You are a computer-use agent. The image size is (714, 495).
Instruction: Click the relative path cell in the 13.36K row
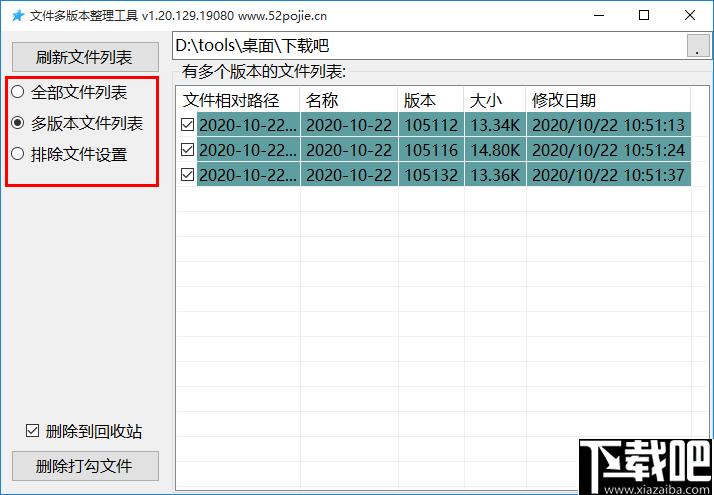(248, 175)
